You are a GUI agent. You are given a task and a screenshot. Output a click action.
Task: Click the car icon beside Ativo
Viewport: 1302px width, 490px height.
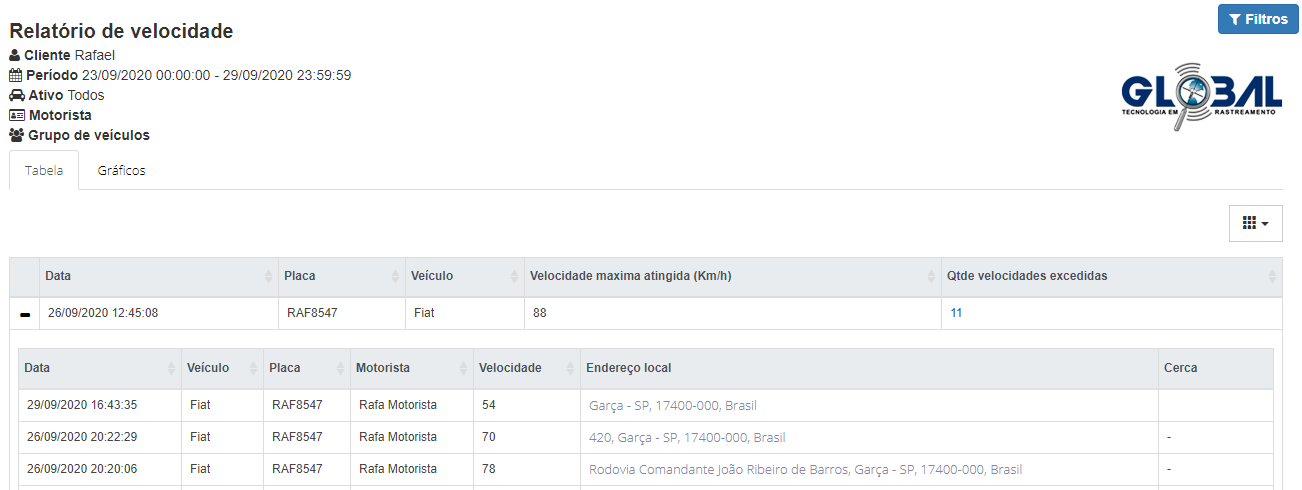tap(17, 95)
